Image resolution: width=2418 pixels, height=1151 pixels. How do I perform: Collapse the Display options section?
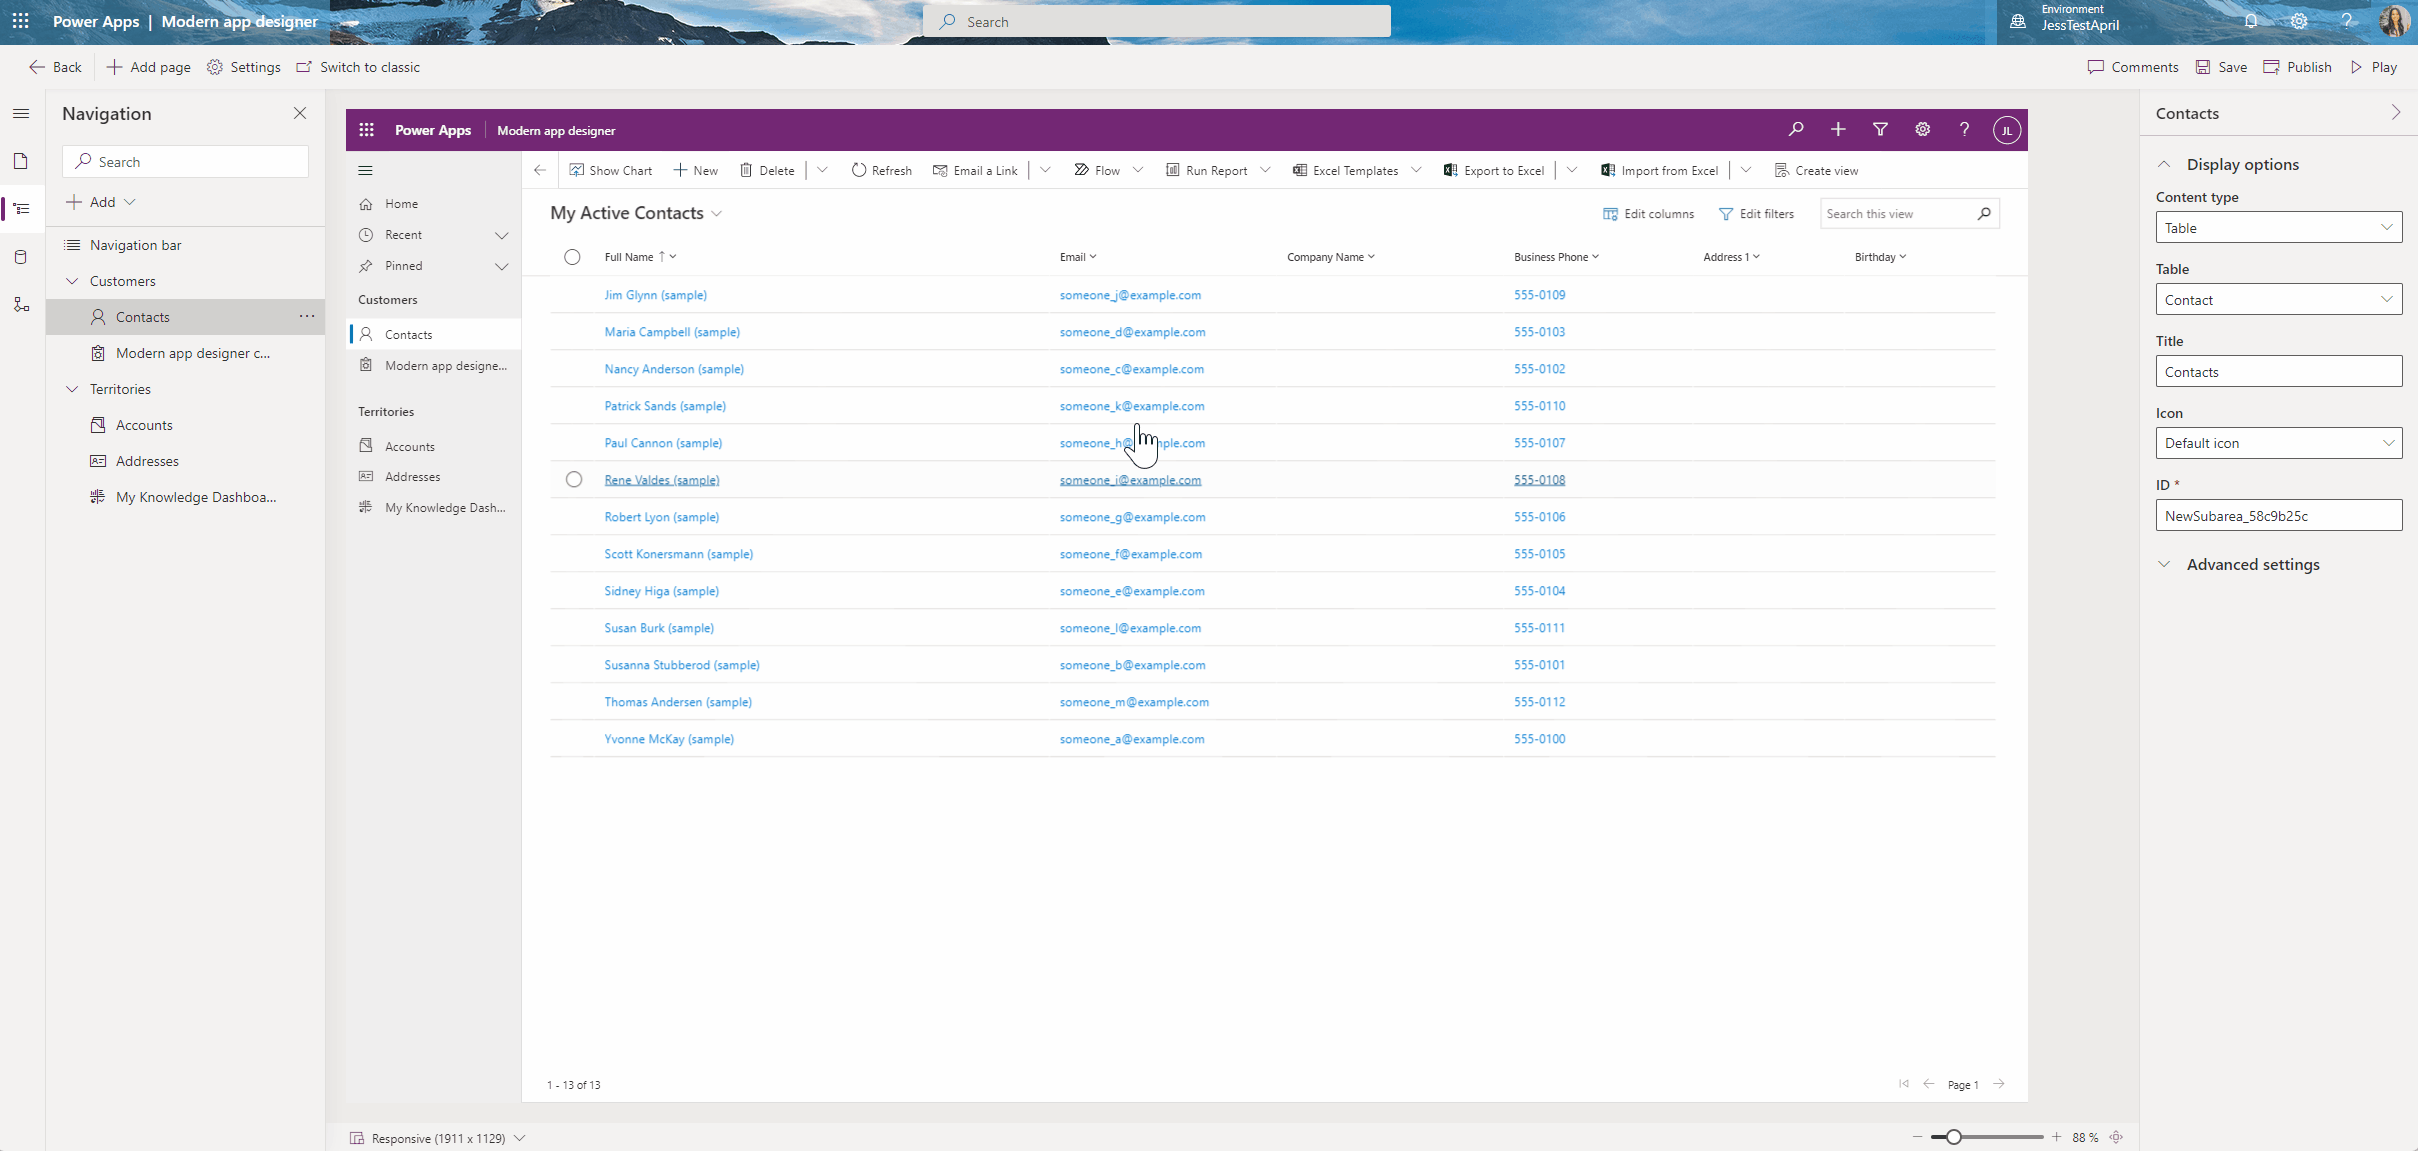tap(2164, 164)
